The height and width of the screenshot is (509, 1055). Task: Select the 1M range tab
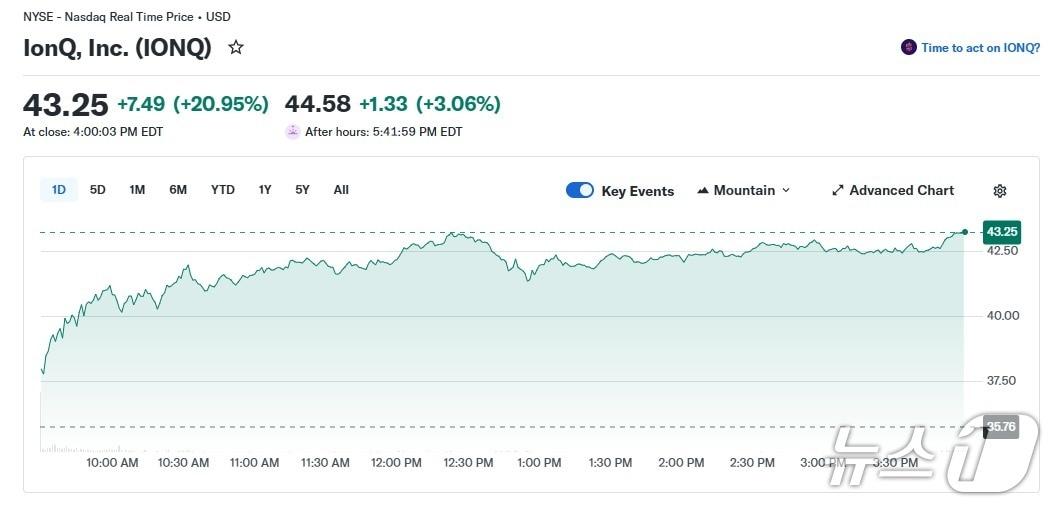click(137, 190)
